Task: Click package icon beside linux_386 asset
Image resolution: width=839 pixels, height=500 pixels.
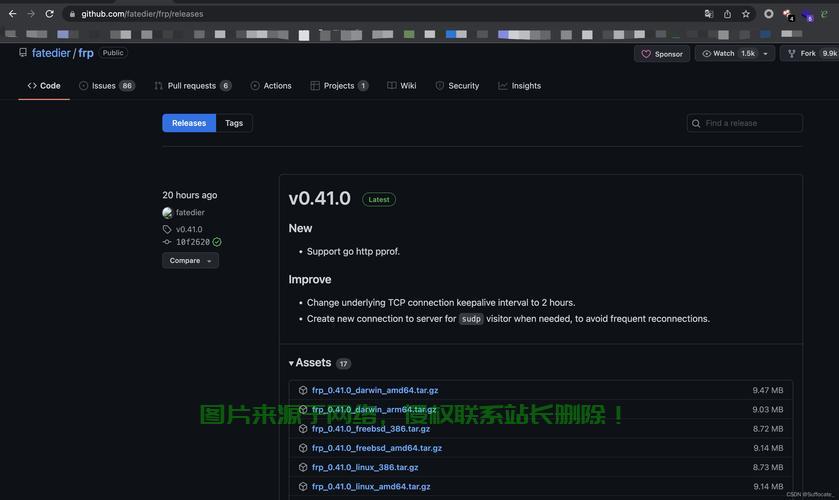Action: pos(303,467)
